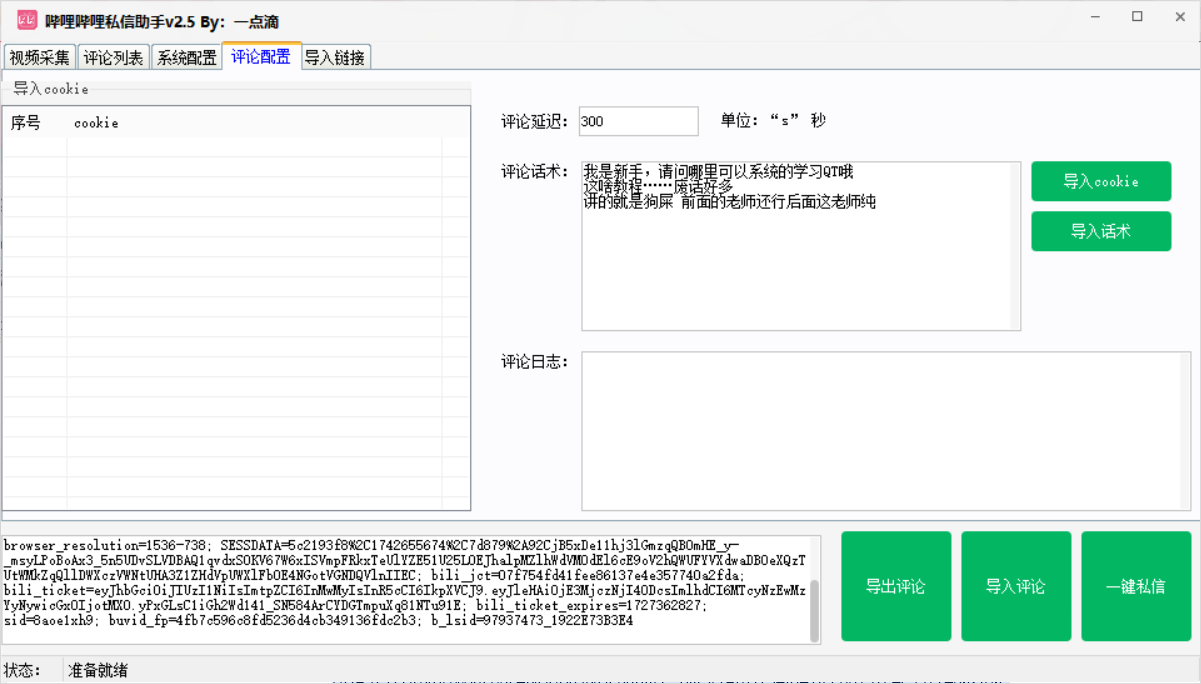This screenshot has height=684, width=1201.
Task: Open the 导入链接 tab
Action: click(335, 58)
